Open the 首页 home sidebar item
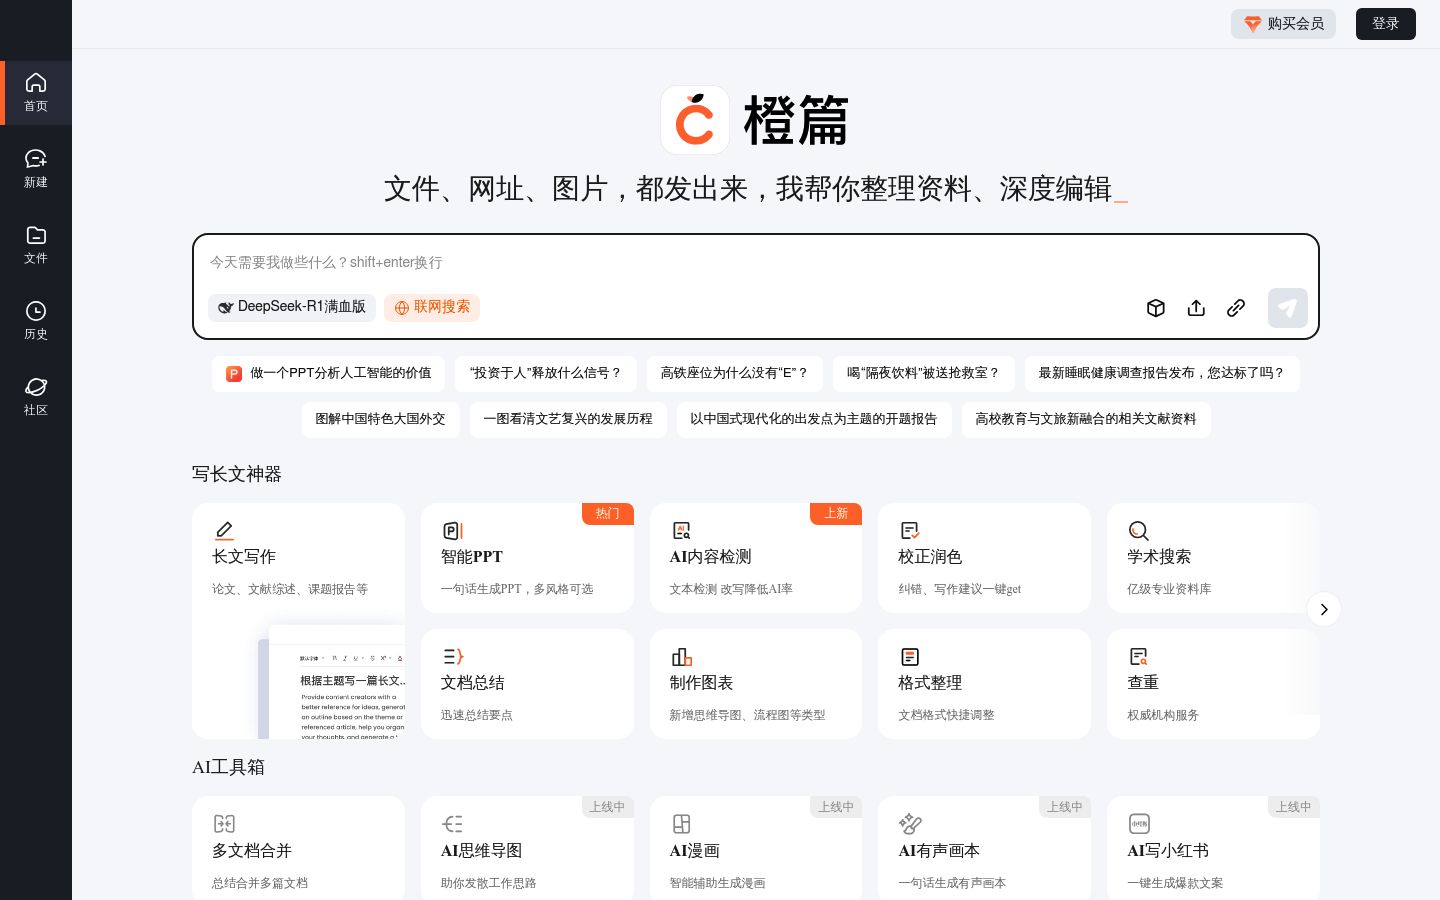 click(36, 93)
